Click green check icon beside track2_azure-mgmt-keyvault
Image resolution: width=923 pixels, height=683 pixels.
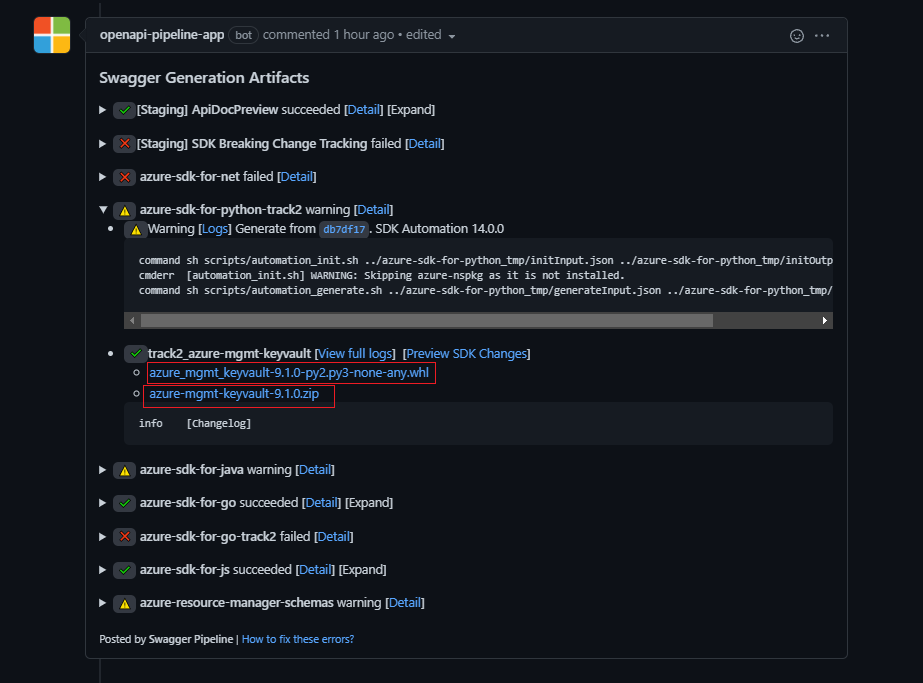click(135, 354)
